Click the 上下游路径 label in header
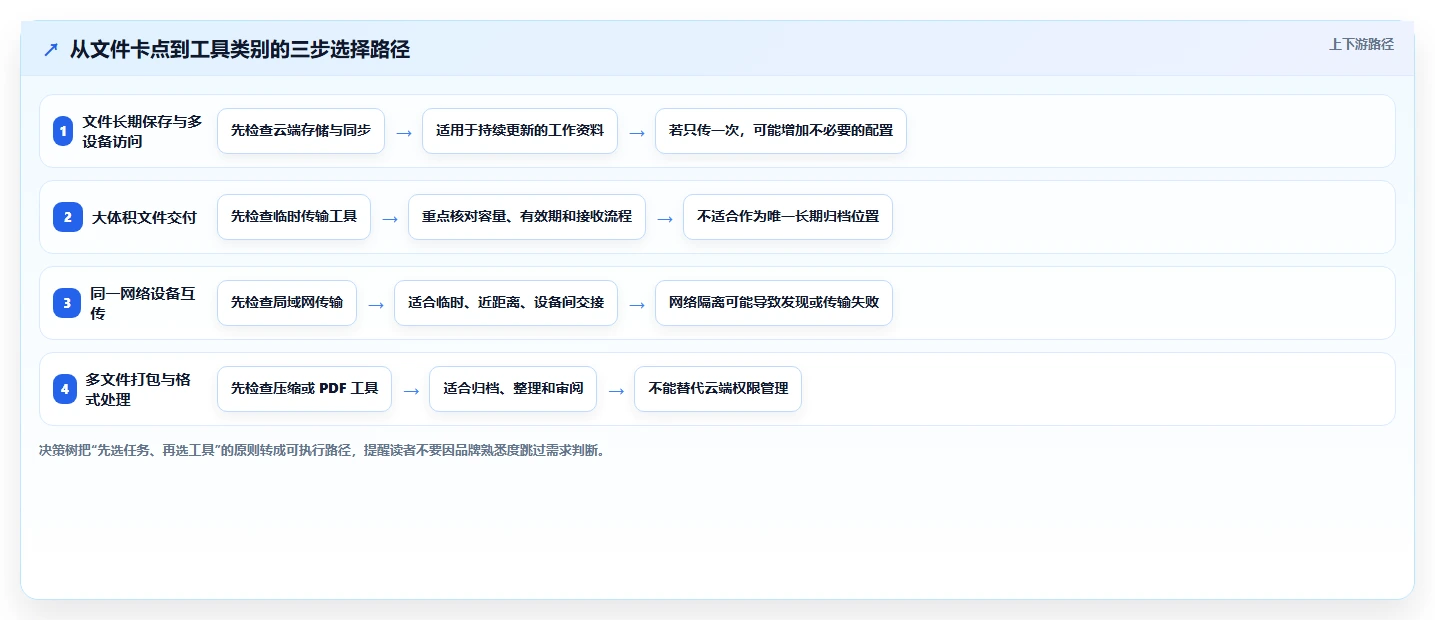1435x620 pixels. click(1361, 44)
